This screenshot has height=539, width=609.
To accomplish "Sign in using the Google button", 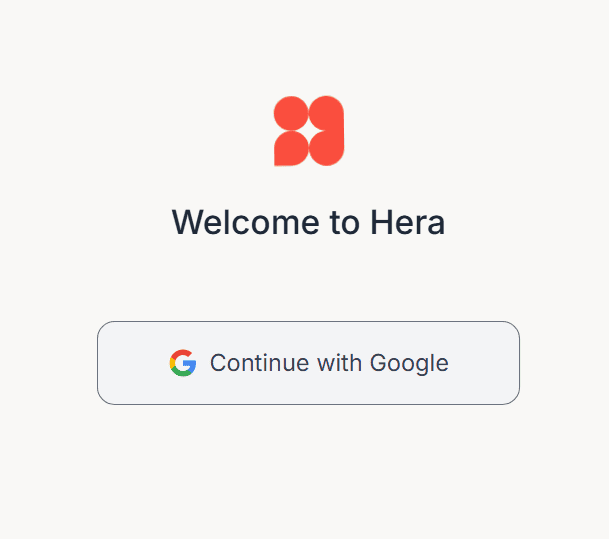I will [x=308, y=363].
